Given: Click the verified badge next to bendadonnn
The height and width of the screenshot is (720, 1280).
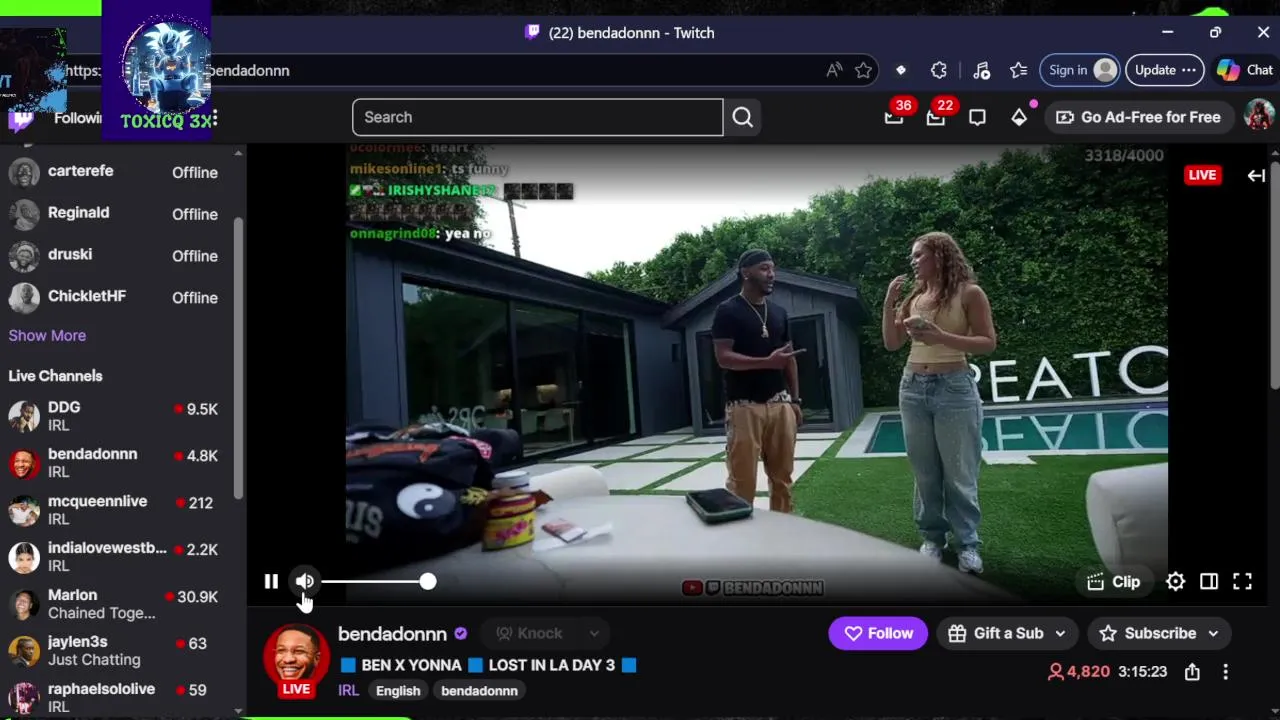Looking at the screenshot, I should pyautogui.click(x=460, y=634).
